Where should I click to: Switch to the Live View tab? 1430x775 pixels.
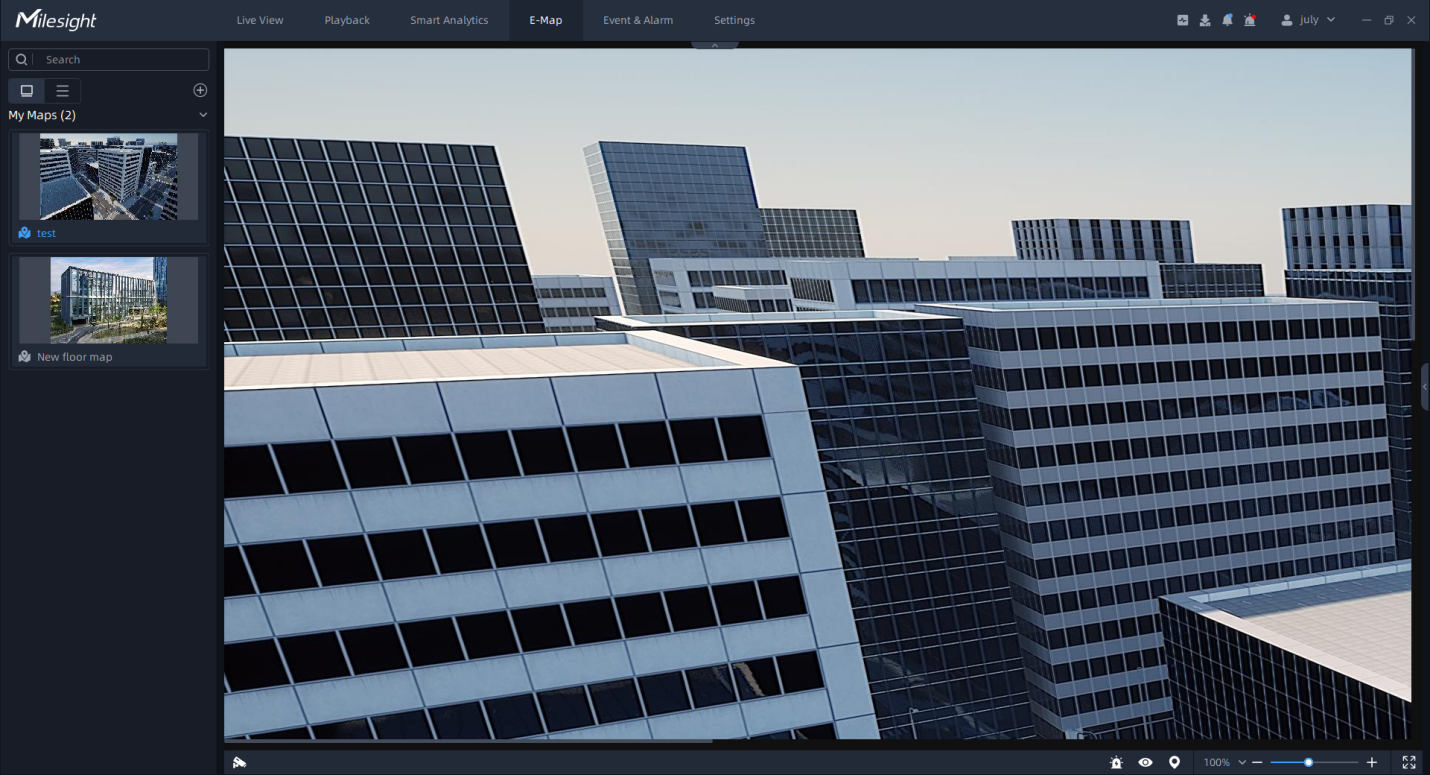coord(260,20)
